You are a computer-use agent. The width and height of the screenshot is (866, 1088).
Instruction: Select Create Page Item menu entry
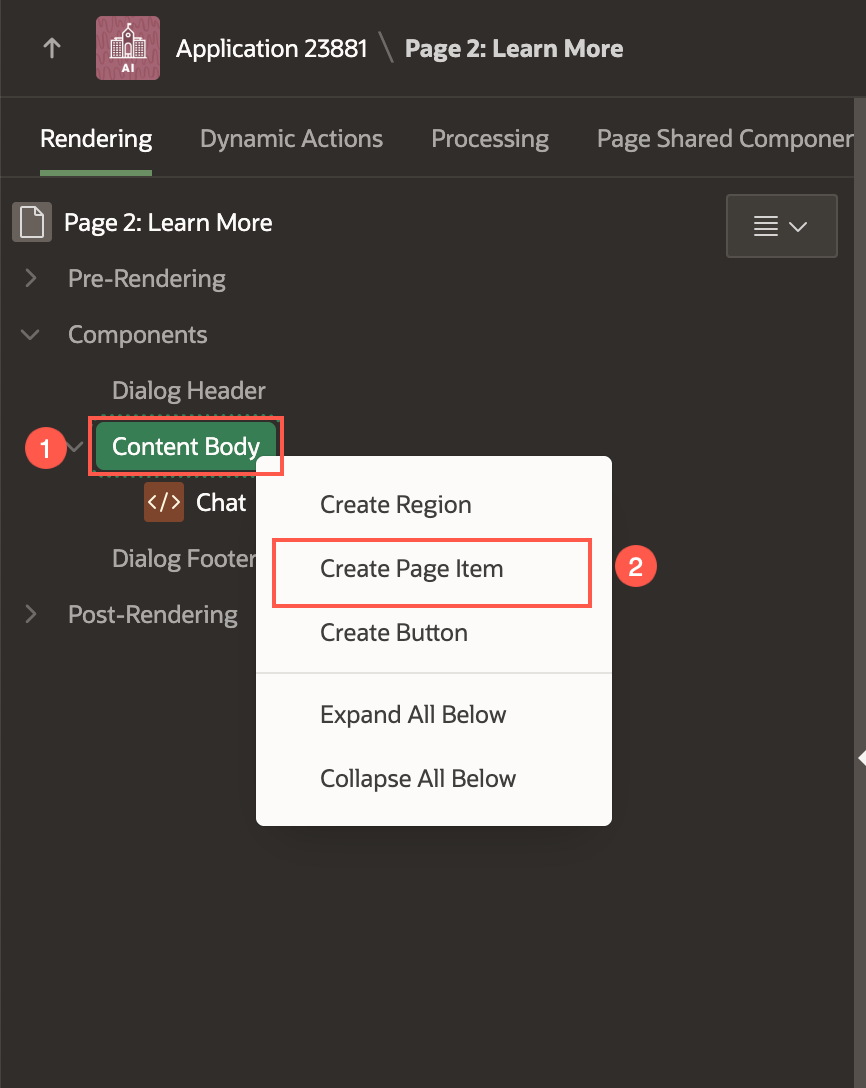(411, 569)
